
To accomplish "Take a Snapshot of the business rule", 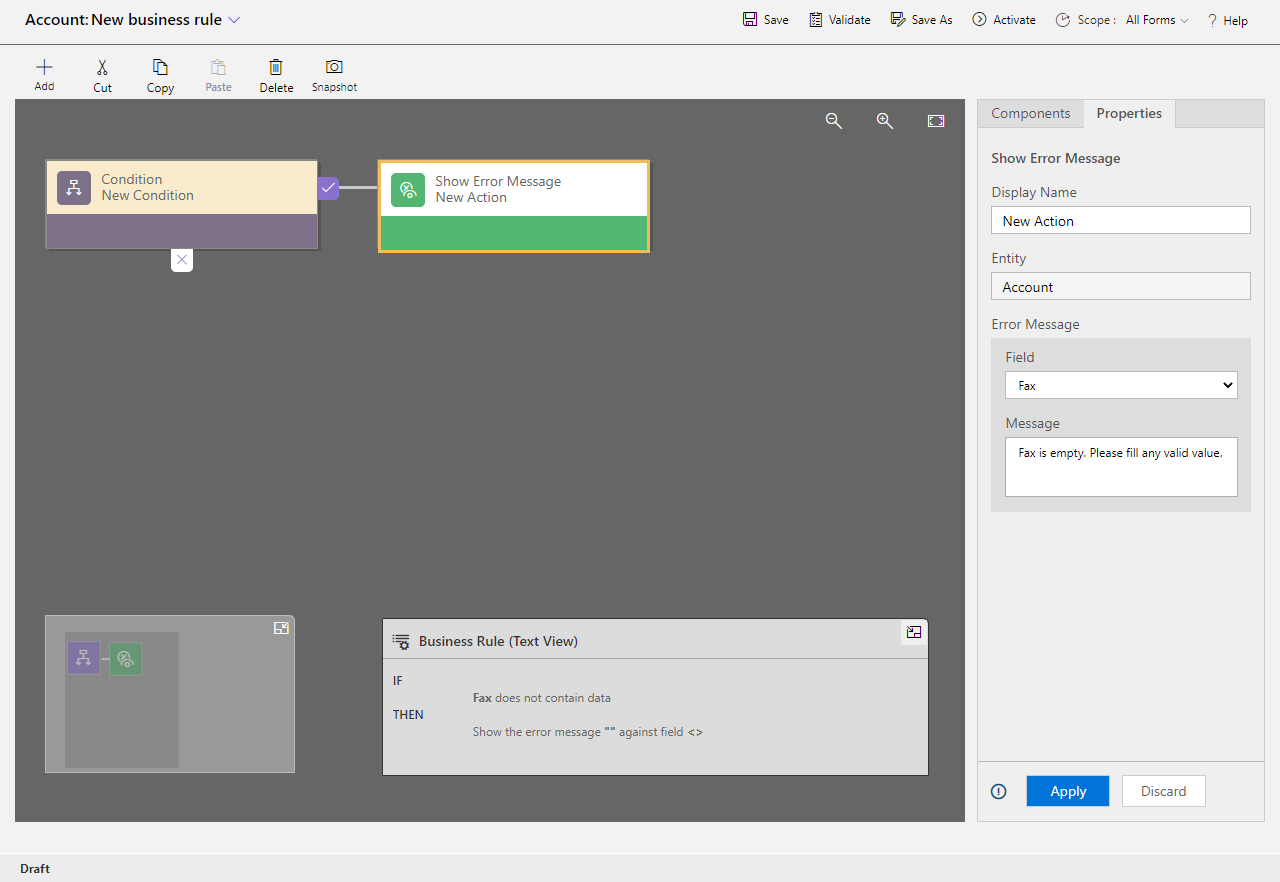I will coord(333,74).
